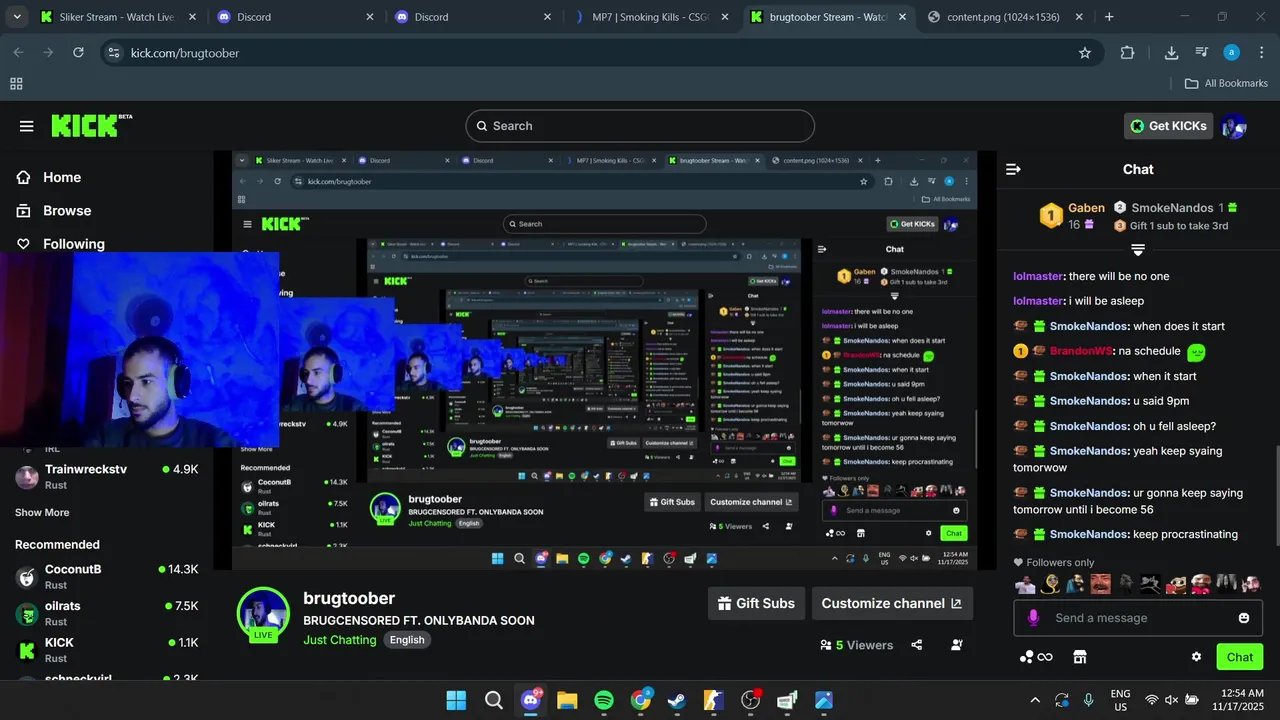Click the Customize channel button
Screen dimensions: 1280x720
892,603
